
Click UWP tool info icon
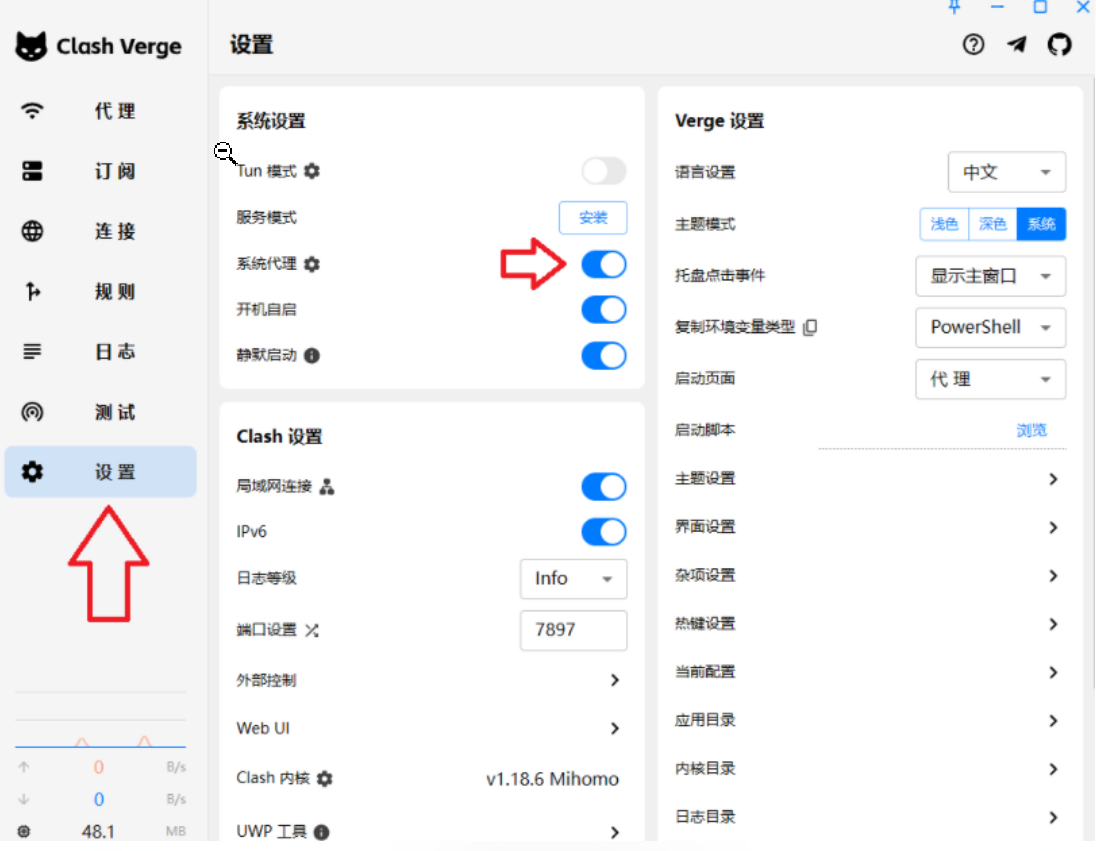(322, 832)
